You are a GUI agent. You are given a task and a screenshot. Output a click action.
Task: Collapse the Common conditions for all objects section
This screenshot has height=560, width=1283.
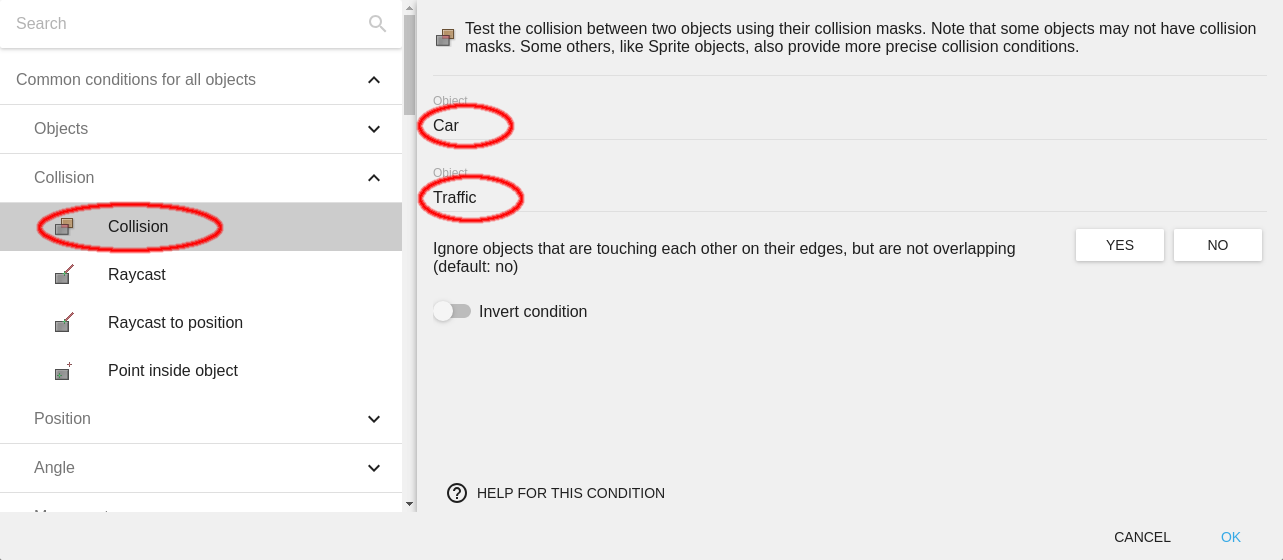coord(374,80)
